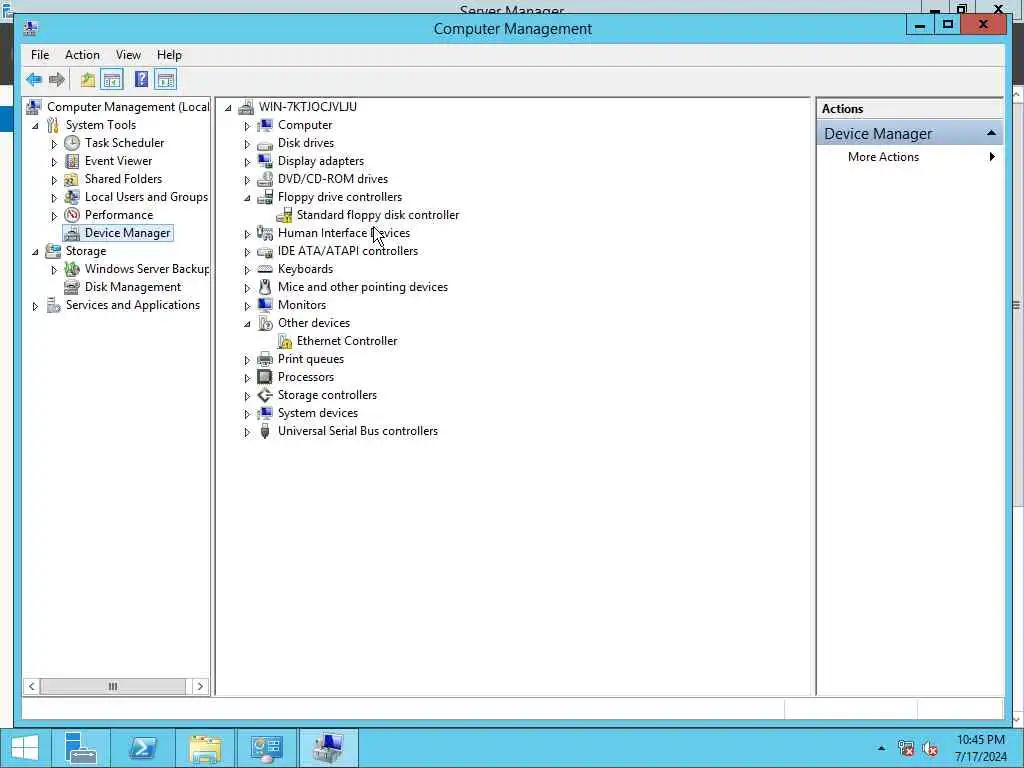Click left tree scroll right arrow

coord(200,686)
